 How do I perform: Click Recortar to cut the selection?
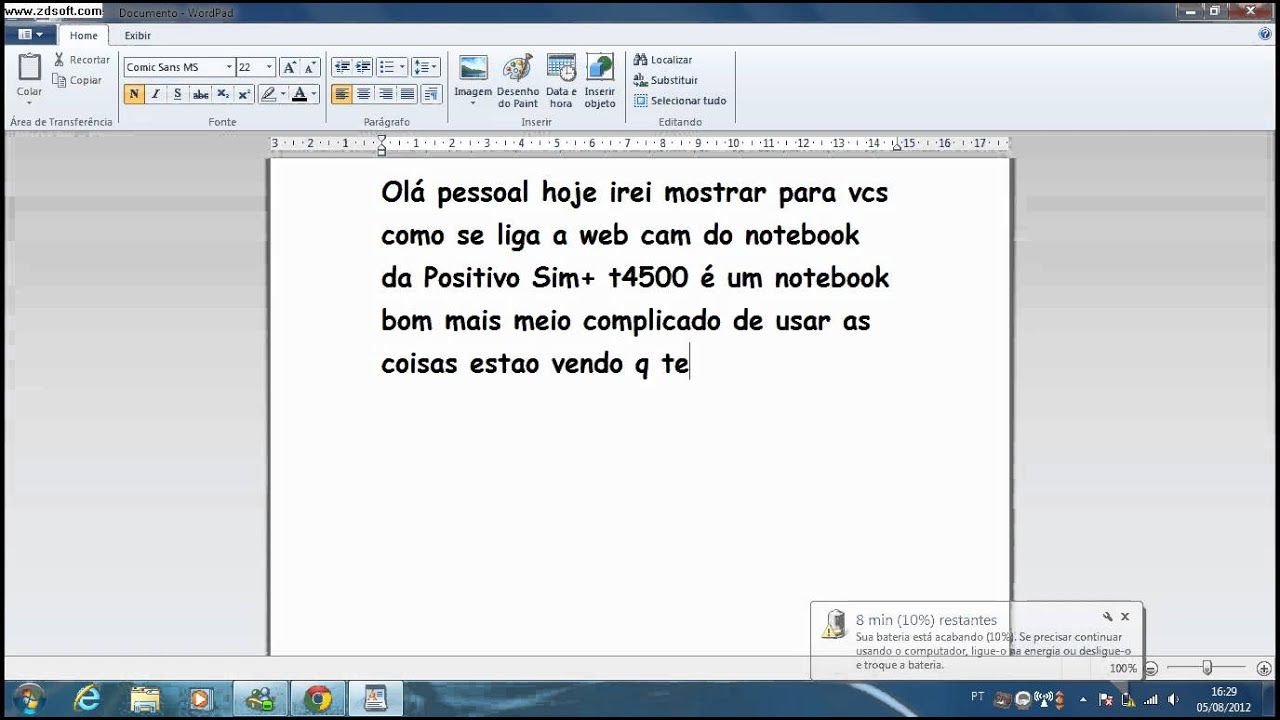pyautogui.click(x=81, y=60)
